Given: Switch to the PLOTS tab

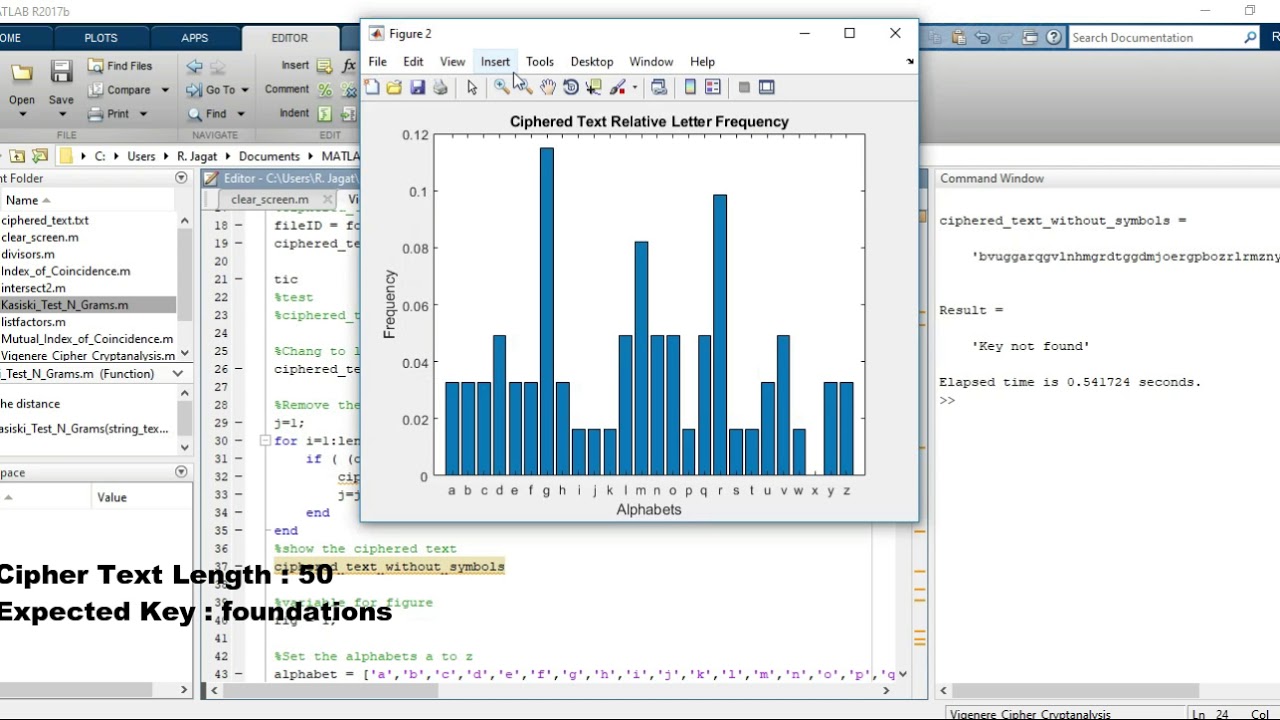Looking at the screenshot, I should click(100, 38).
